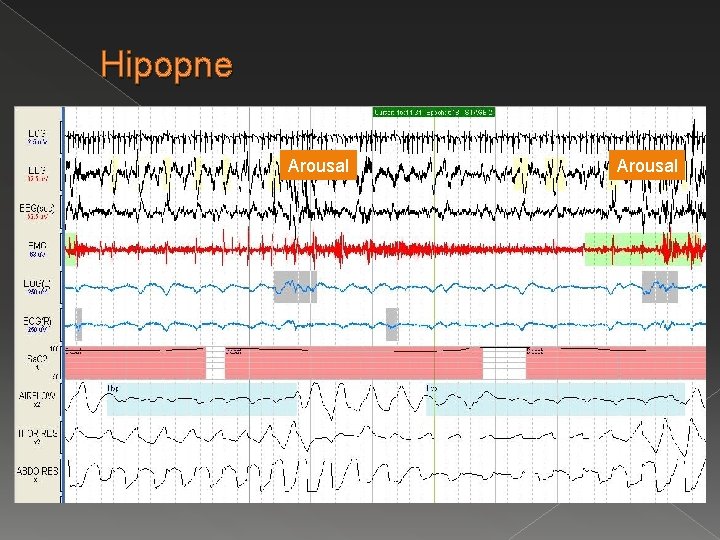Viewport: 720px width, 540px height.
Task: Select the second blue hypopnea event on AIRFLOW
Action: click(556, 399)
